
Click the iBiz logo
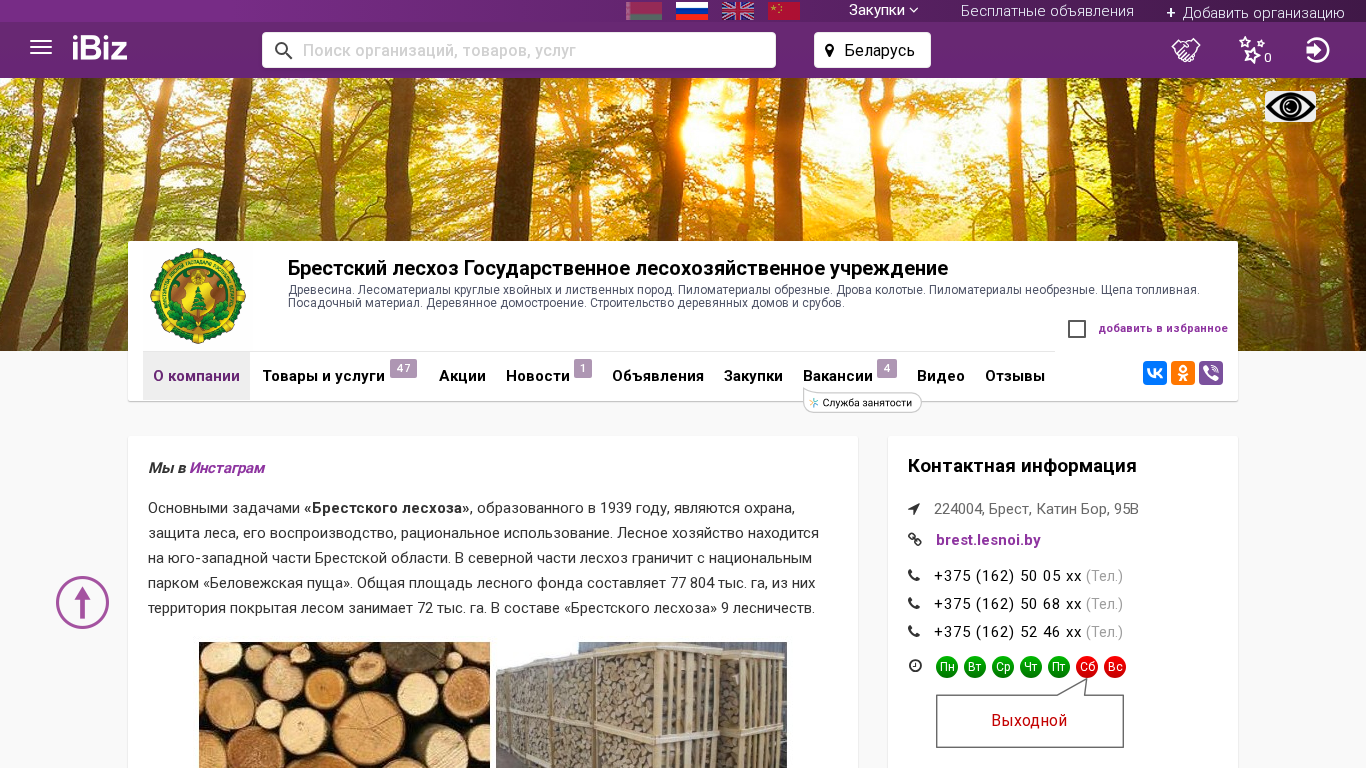tap(100, 48)
